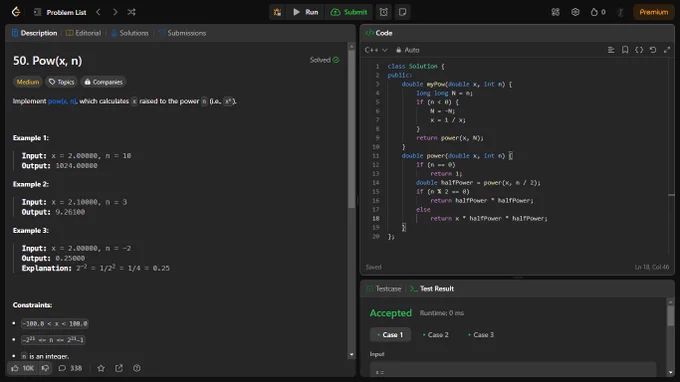Open the layout manager icon
This screenshot has height=382, width=680.
coord(556,12)
